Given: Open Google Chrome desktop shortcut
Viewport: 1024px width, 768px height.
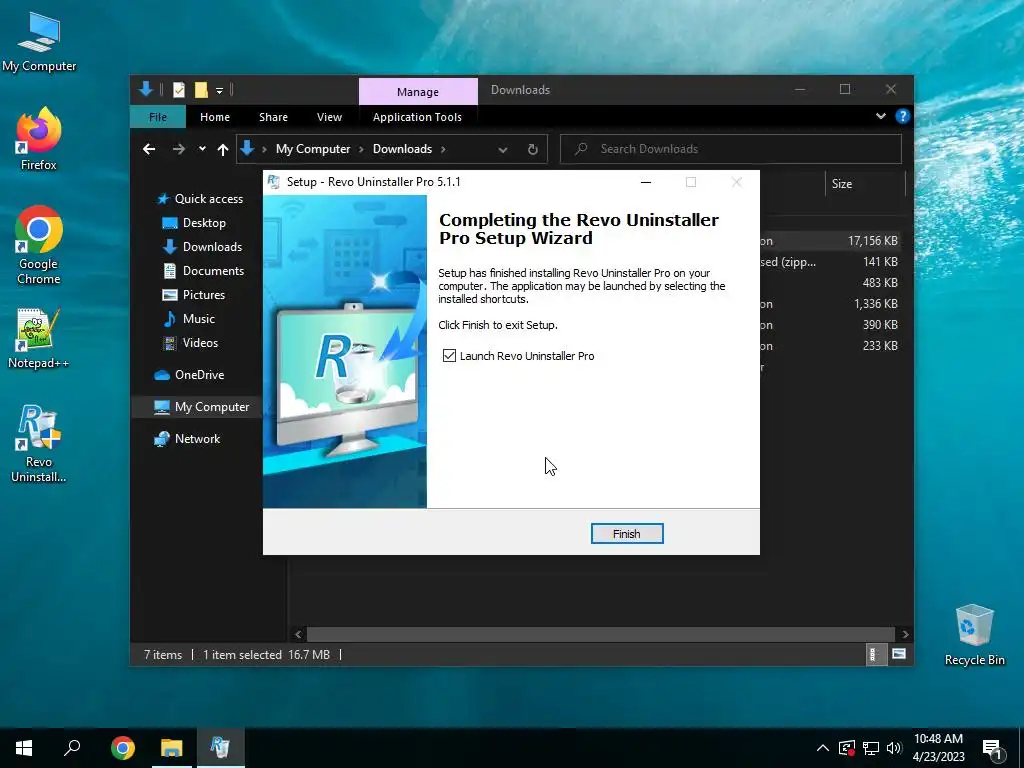Looking at the screenshot, I should [39, 246].
